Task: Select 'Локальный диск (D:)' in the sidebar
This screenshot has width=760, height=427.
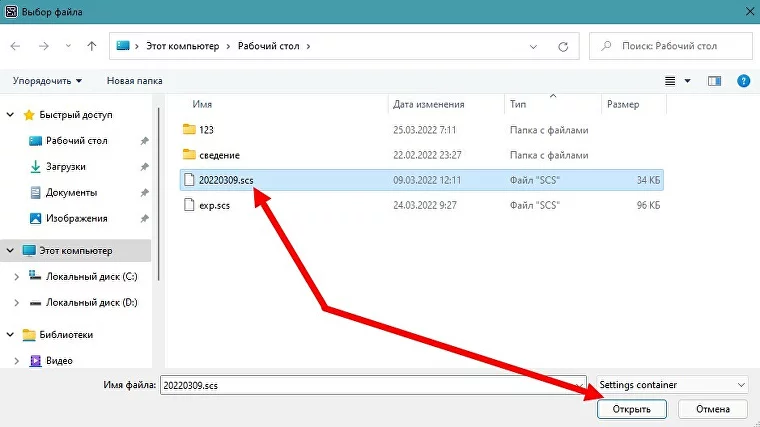Action: tap(92, 302)
